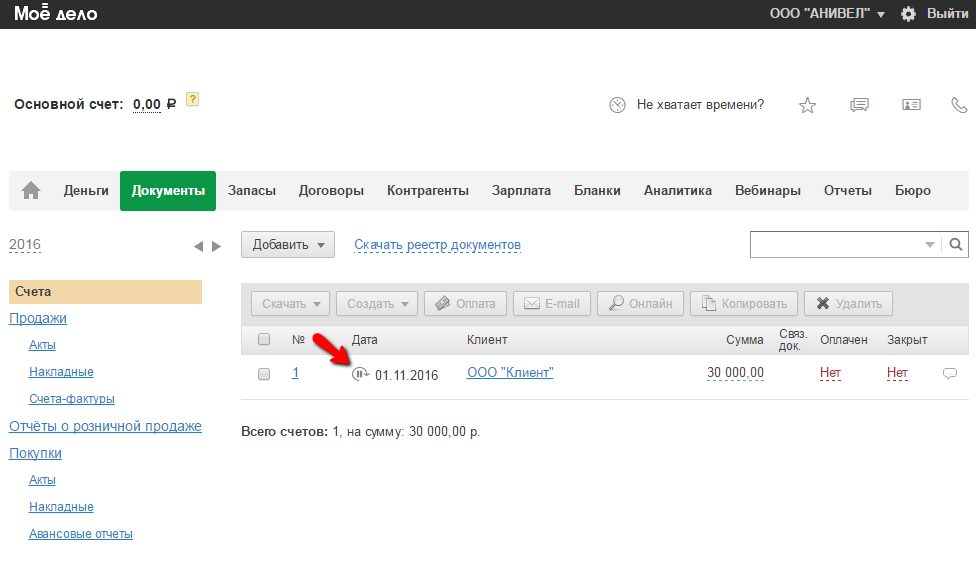Click Скачать реестр документов link
Image resolution: width=976 pixels, height=561 pixels.
(438, 245)
